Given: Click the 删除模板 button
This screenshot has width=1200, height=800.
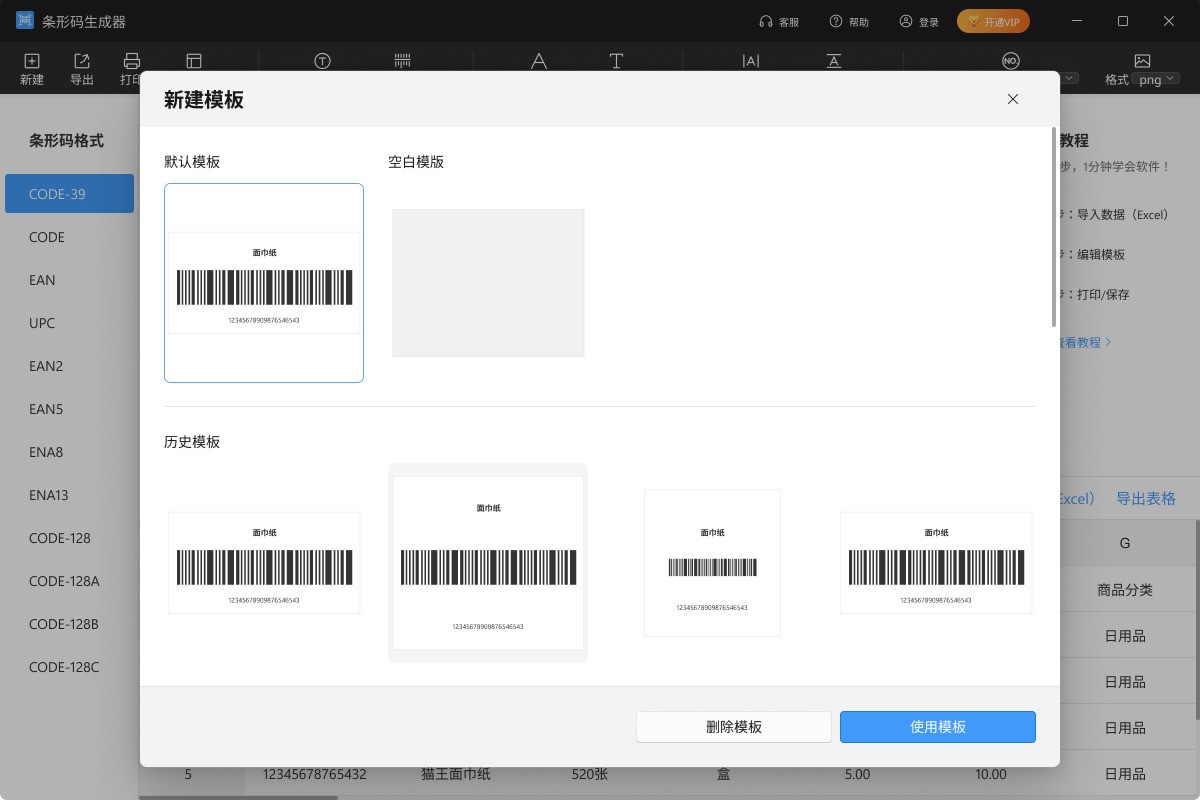Looking at the screenshot, I should pos(734,727).
